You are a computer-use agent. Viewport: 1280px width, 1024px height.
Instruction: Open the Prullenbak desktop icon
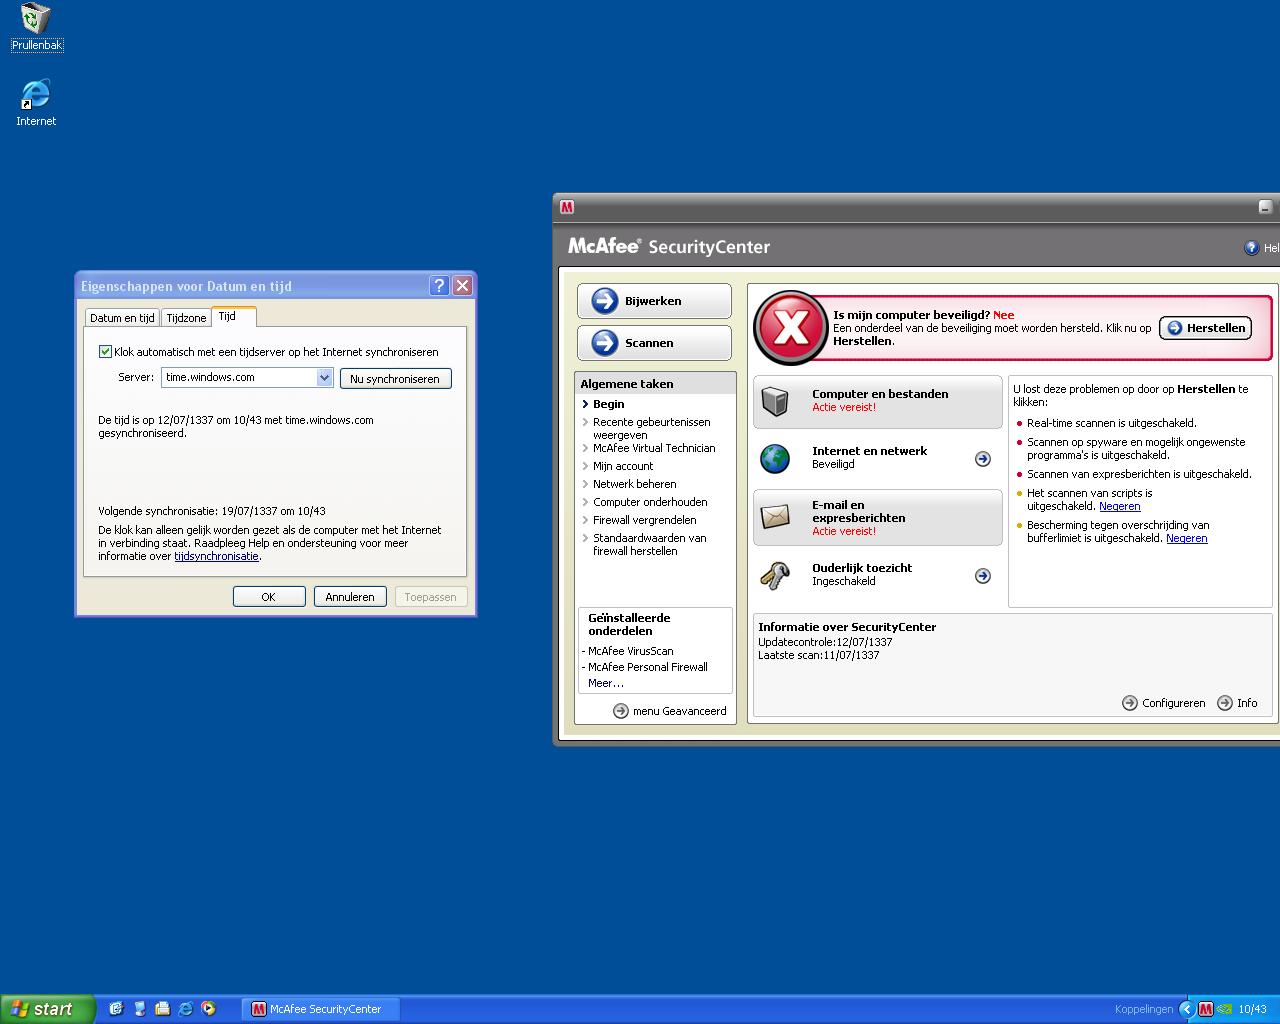(36, 27)
